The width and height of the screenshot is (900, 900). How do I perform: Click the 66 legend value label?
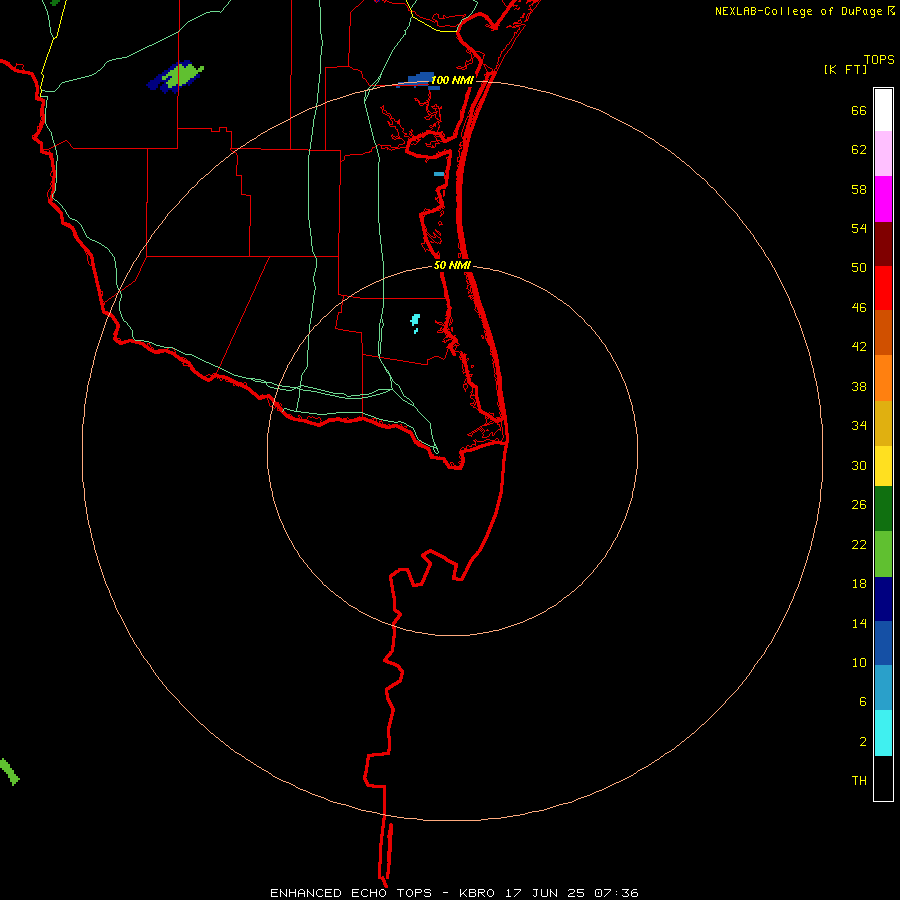[859, 110]
